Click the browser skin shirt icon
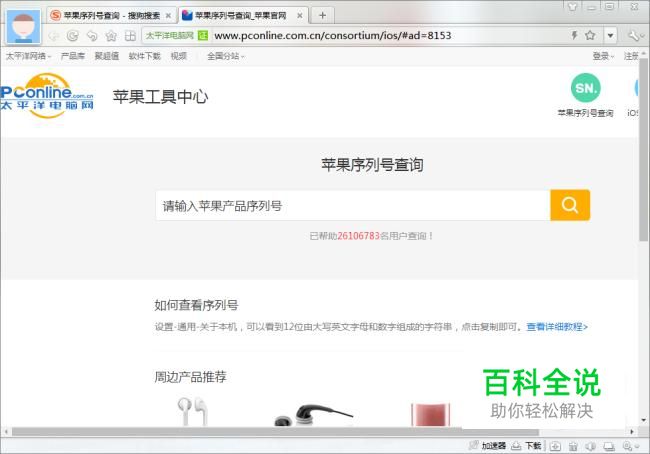The image size is (650, 454). [x=573, y=7]
